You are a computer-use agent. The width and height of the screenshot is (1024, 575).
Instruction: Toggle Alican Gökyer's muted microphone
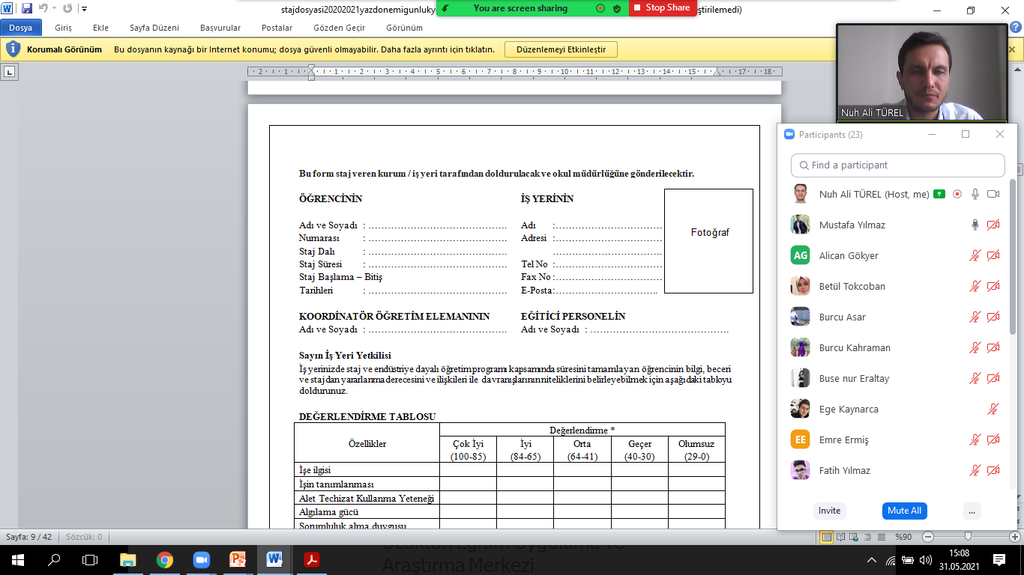click(x=974, y=256)
